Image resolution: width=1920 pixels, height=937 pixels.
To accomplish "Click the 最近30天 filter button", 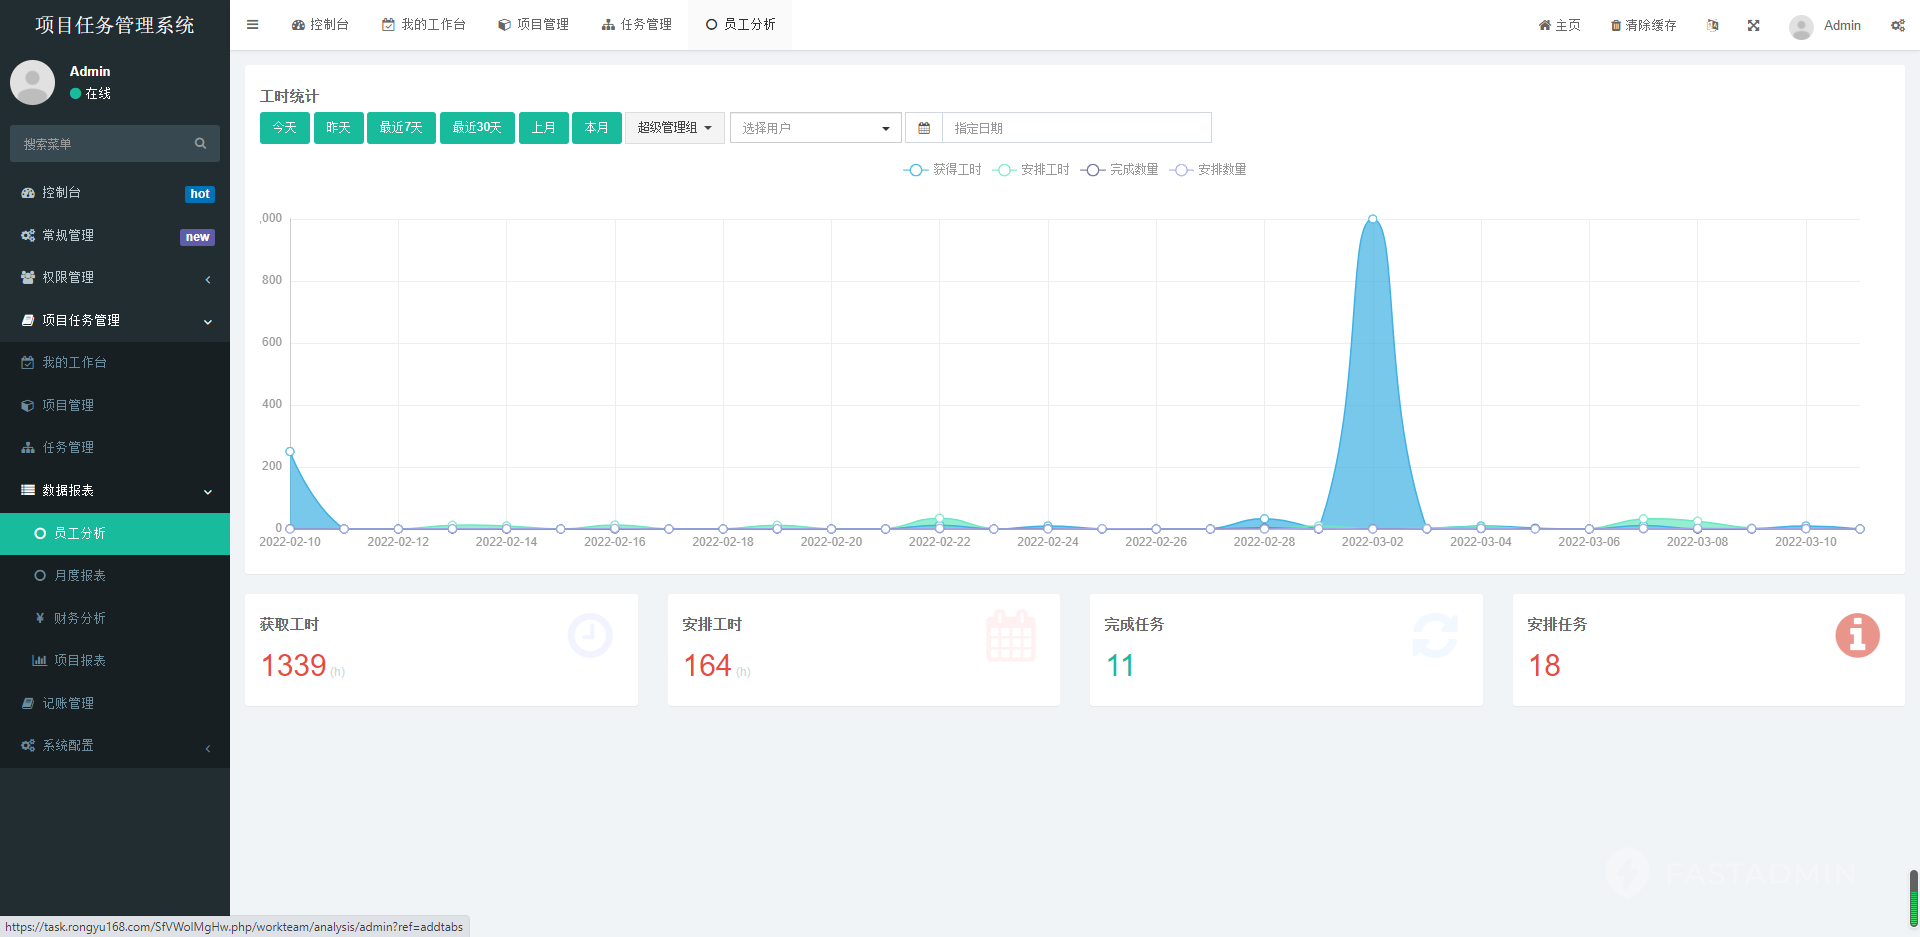I will 477,128.
